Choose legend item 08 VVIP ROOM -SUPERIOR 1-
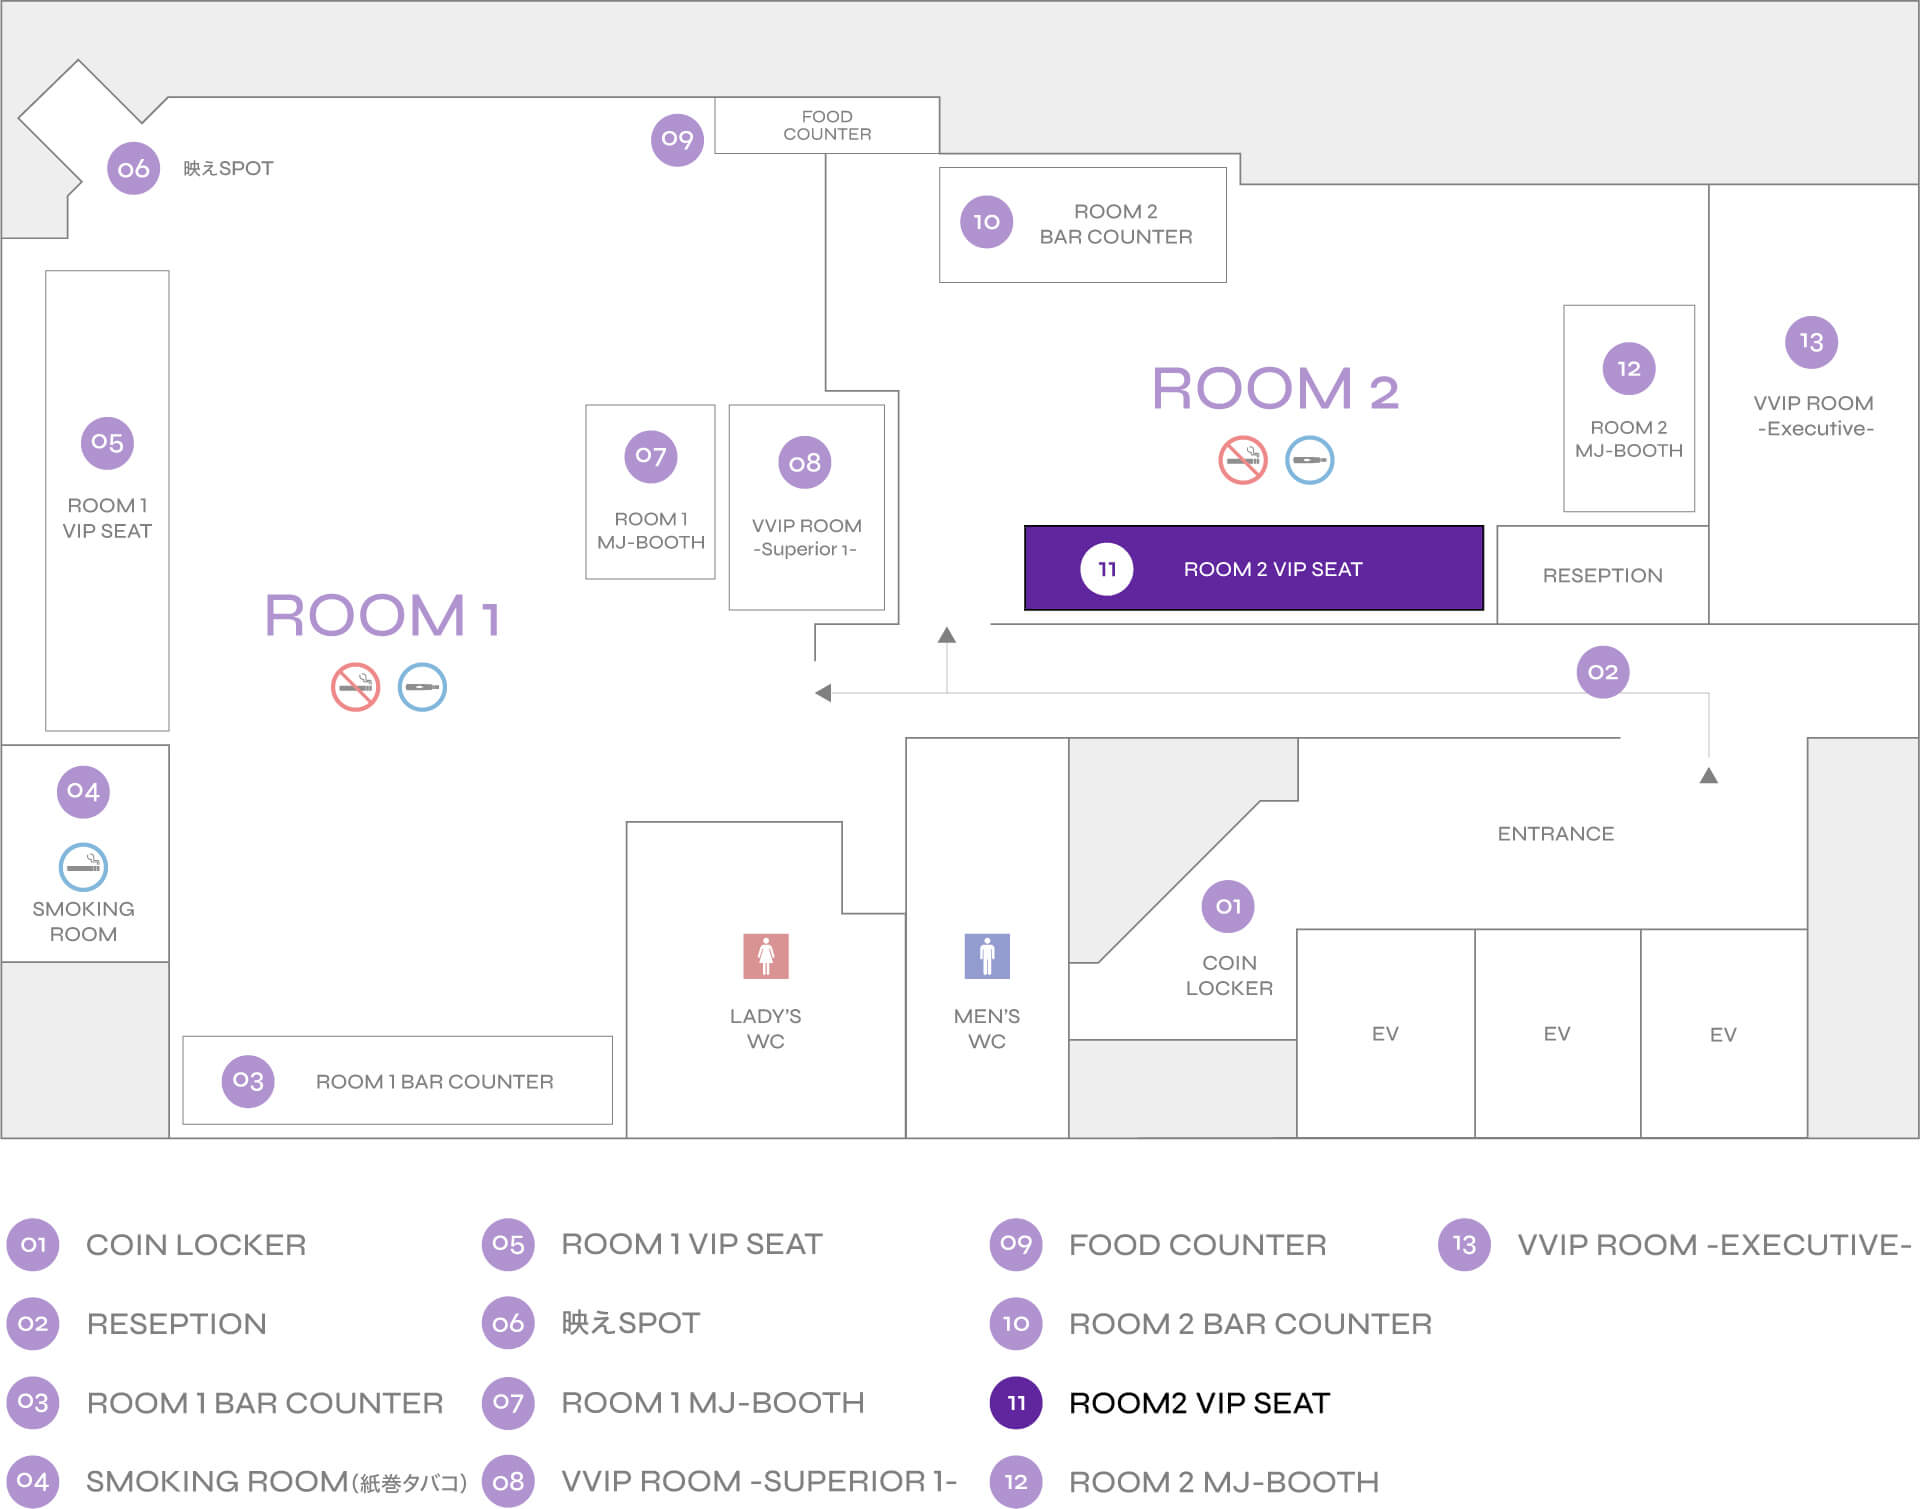The height and width of the screenshot is (1509, 1920). tap(758, 1481)
